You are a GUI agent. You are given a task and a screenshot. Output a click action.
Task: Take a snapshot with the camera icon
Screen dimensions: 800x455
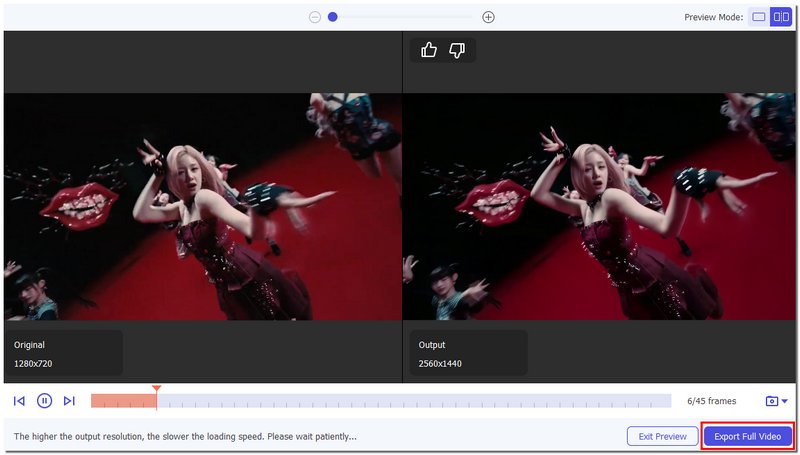click(x=771, y=401)
